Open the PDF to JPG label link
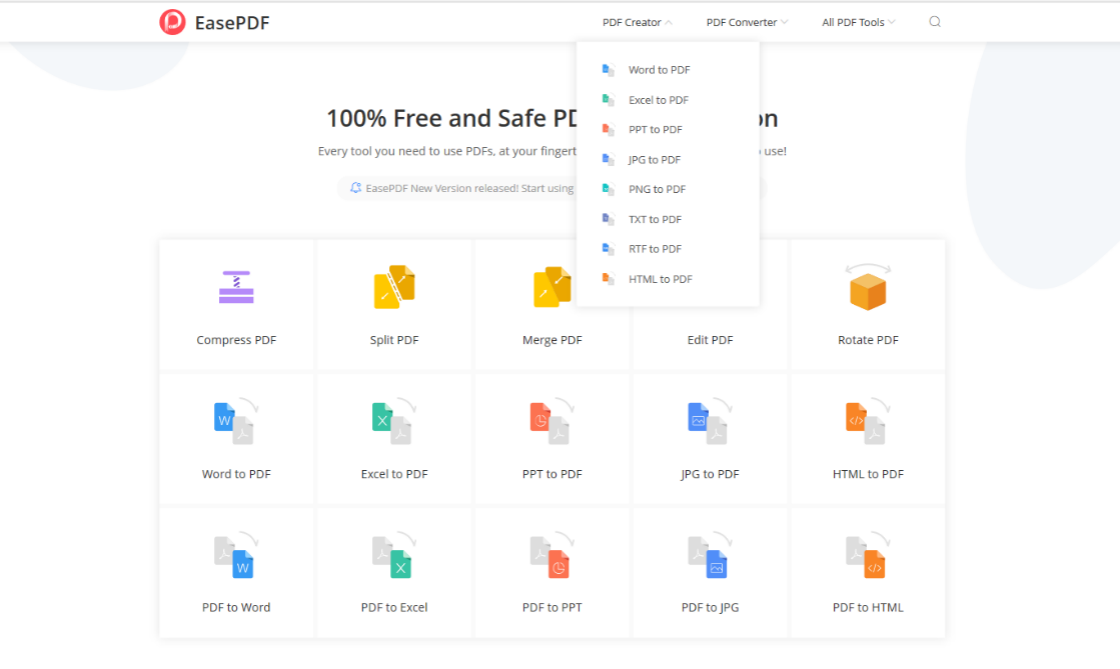The image size is (1120, 669). [710, 608]
